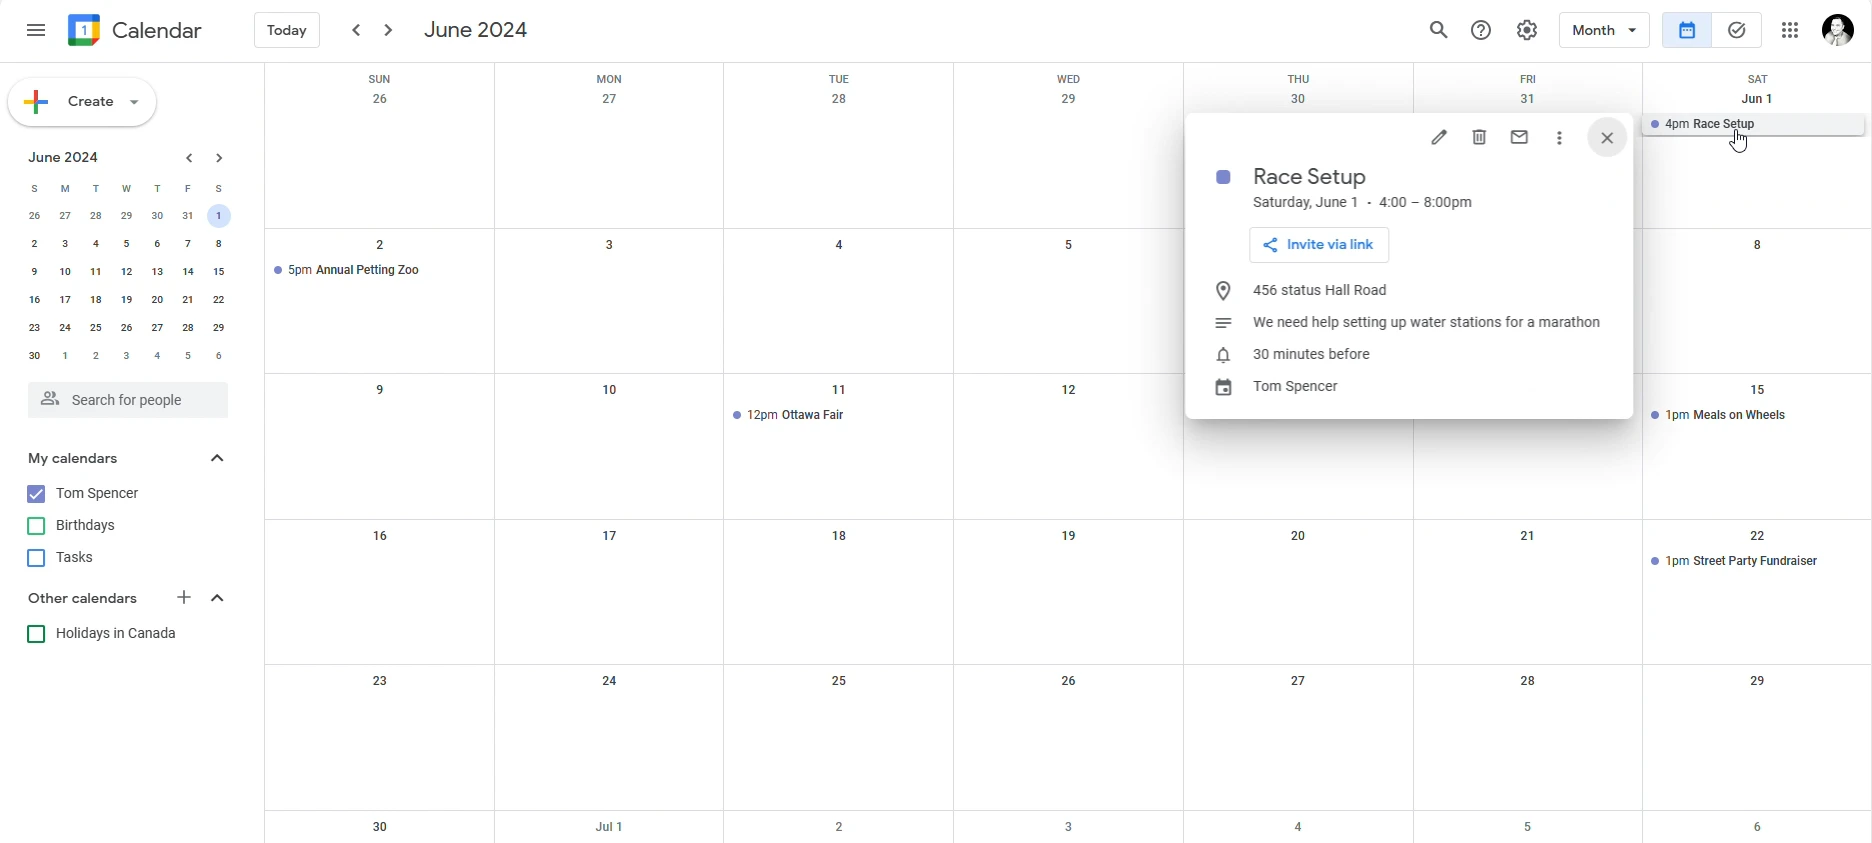
Task: Open the Annual Petting Zoo event
Action: [348, 271]
